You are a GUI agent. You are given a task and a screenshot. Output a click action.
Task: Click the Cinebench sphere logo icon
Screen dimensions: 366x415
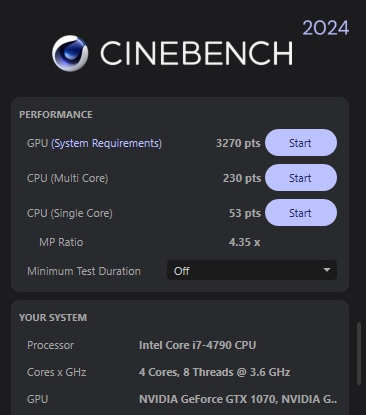click(70, 53)
